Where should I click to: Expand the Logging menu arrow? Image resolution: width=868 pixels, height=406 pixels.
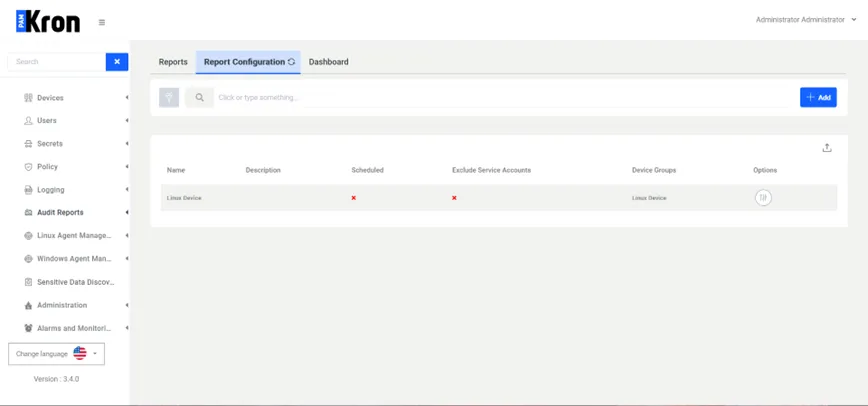tap(127, 189)
